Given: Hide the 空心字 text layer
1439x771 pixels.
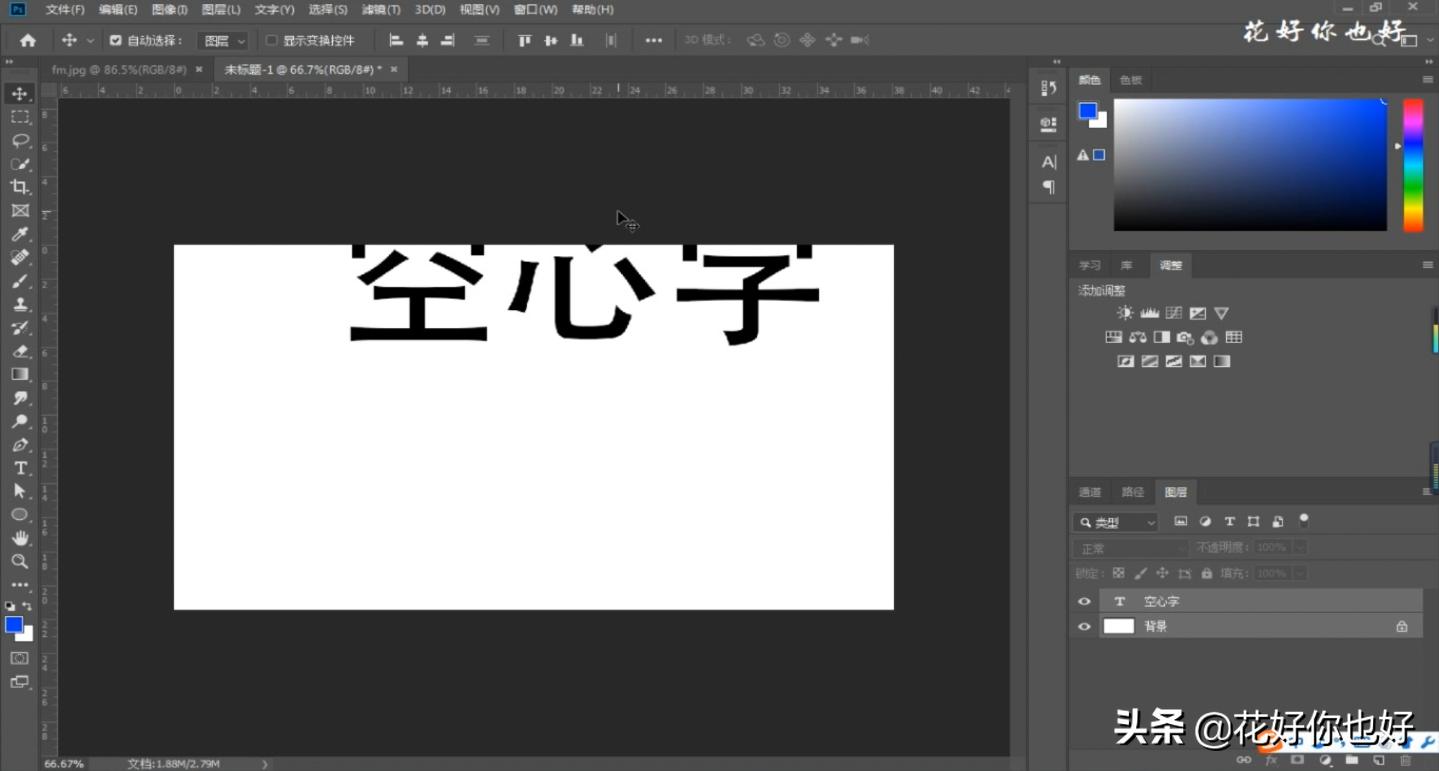Looking at the screenshot, I should click(1084, 600).
